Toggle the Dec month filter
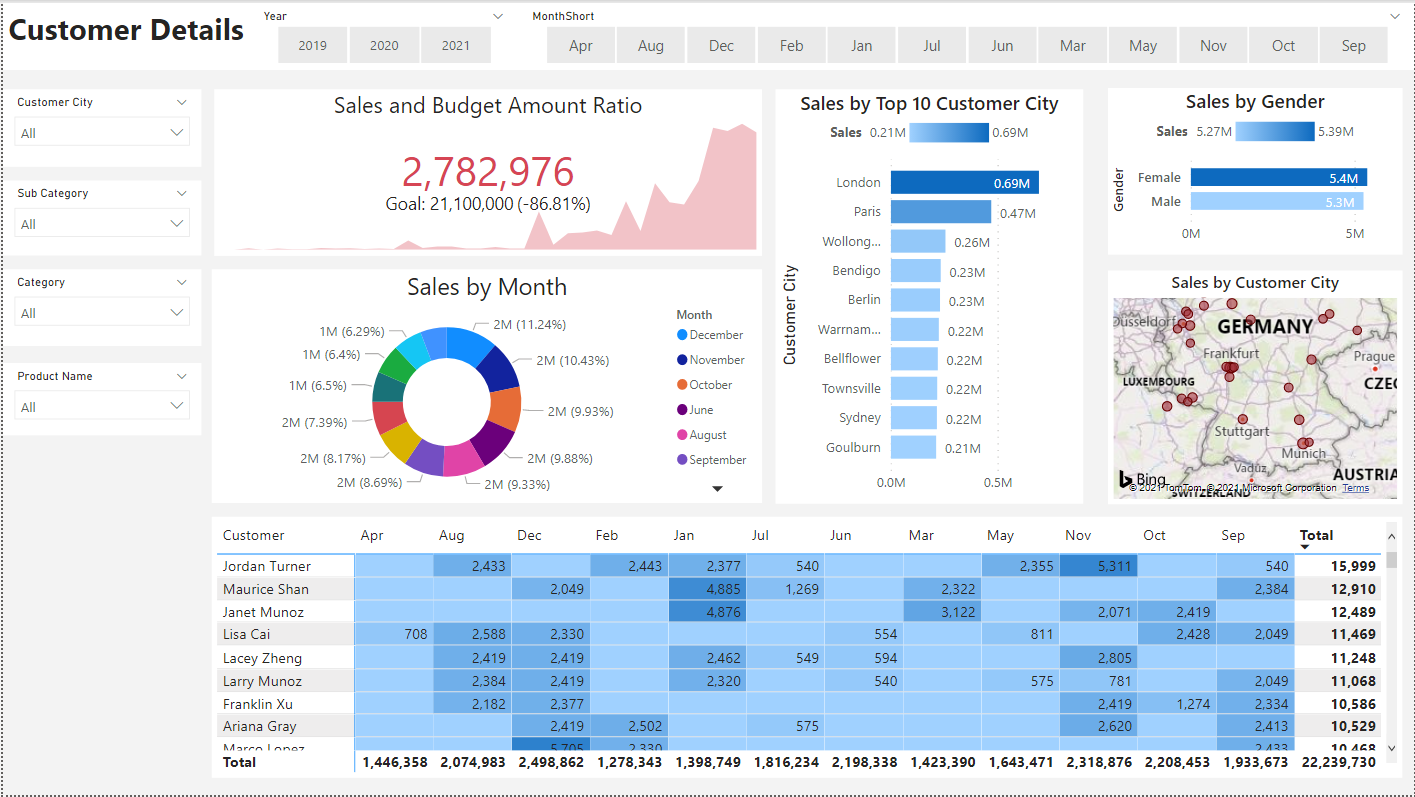1415x797 pixels. tap(720, 45)
